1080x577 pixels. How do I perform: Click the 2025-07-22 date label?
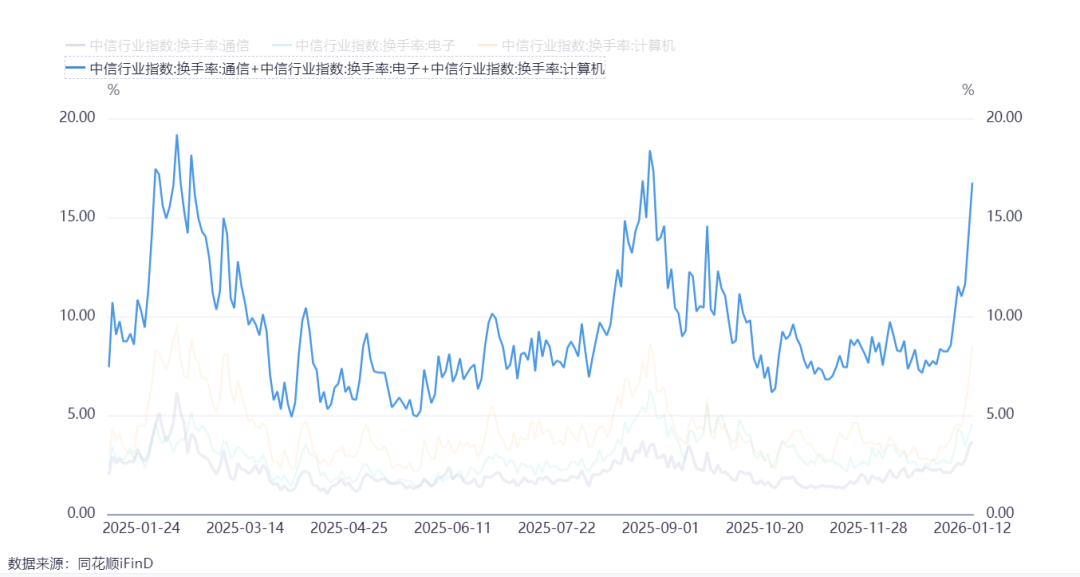click(x=557, y=528)
